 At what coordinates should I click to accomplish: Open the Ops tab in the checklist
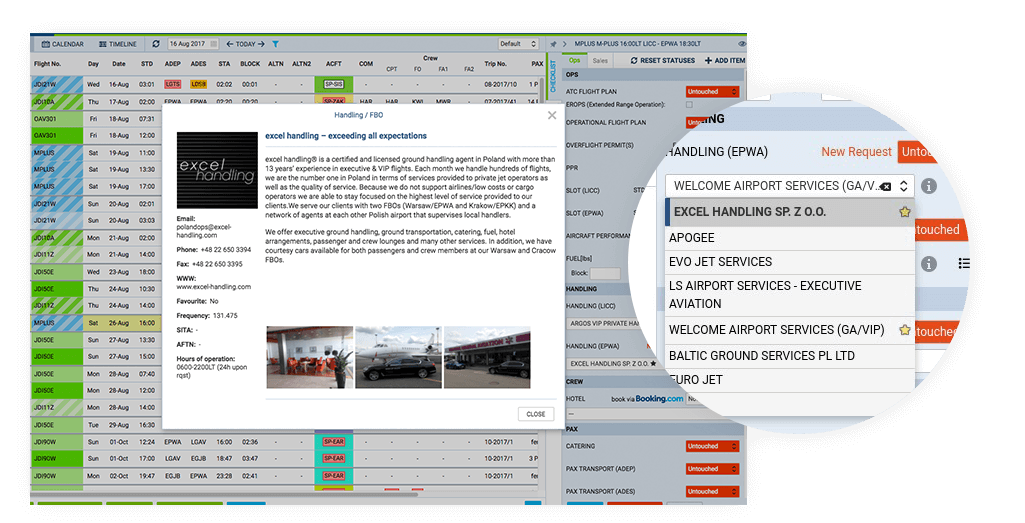tap(575, 60)
